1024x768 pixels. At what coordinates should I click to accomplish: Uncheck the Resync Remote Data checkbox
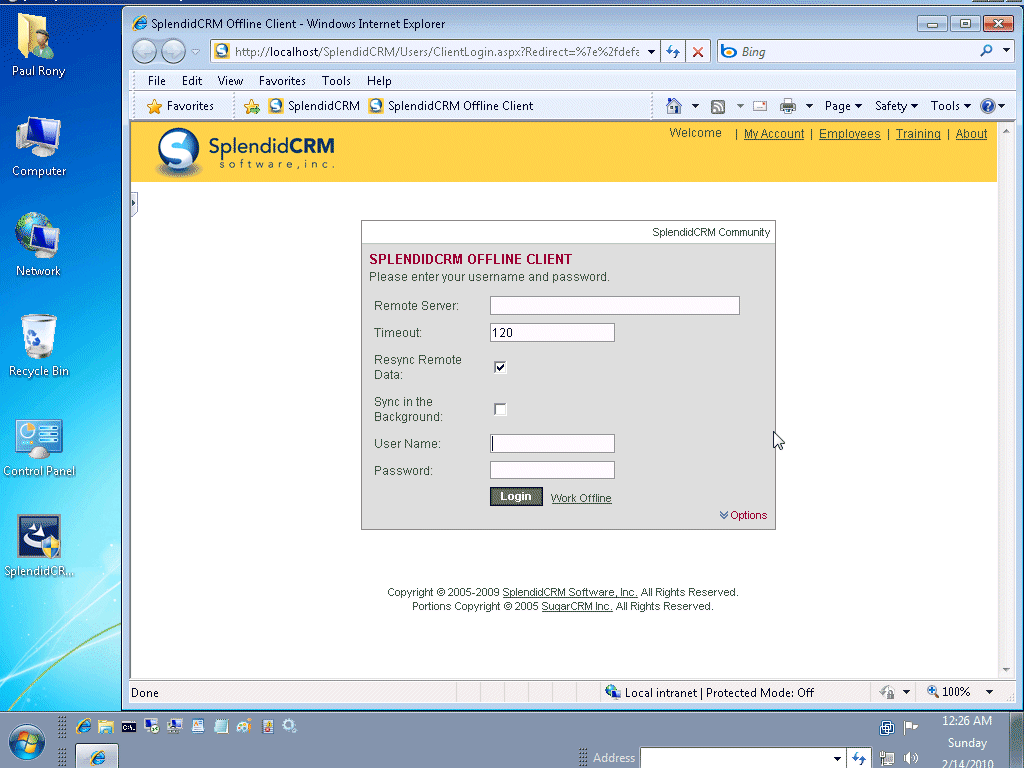(500, 367)
